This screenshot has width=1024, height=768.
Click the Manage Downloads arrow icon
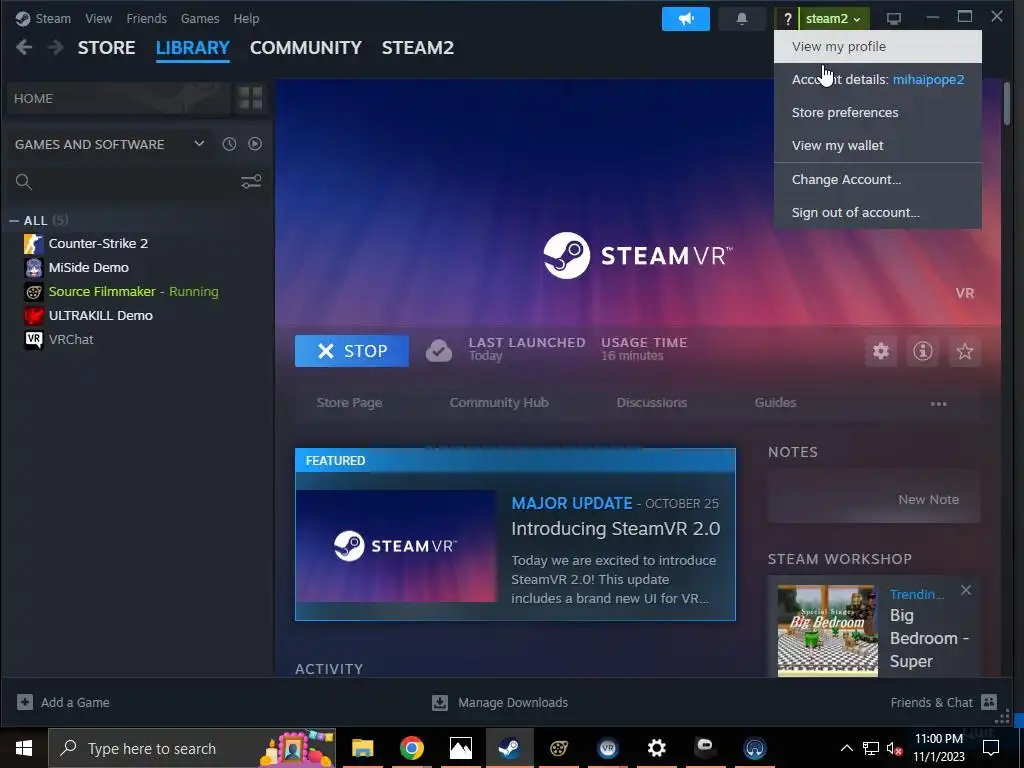click(x=440, y=703)
